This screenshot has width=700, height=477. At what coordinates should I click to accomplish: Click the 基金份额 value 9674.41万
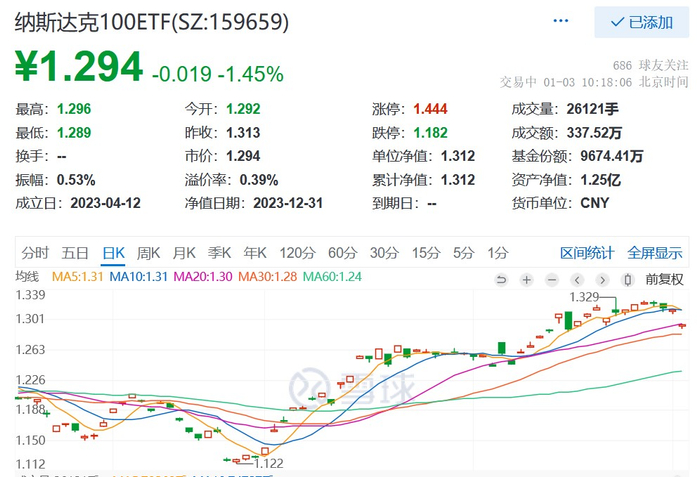(x=612, y=156)
